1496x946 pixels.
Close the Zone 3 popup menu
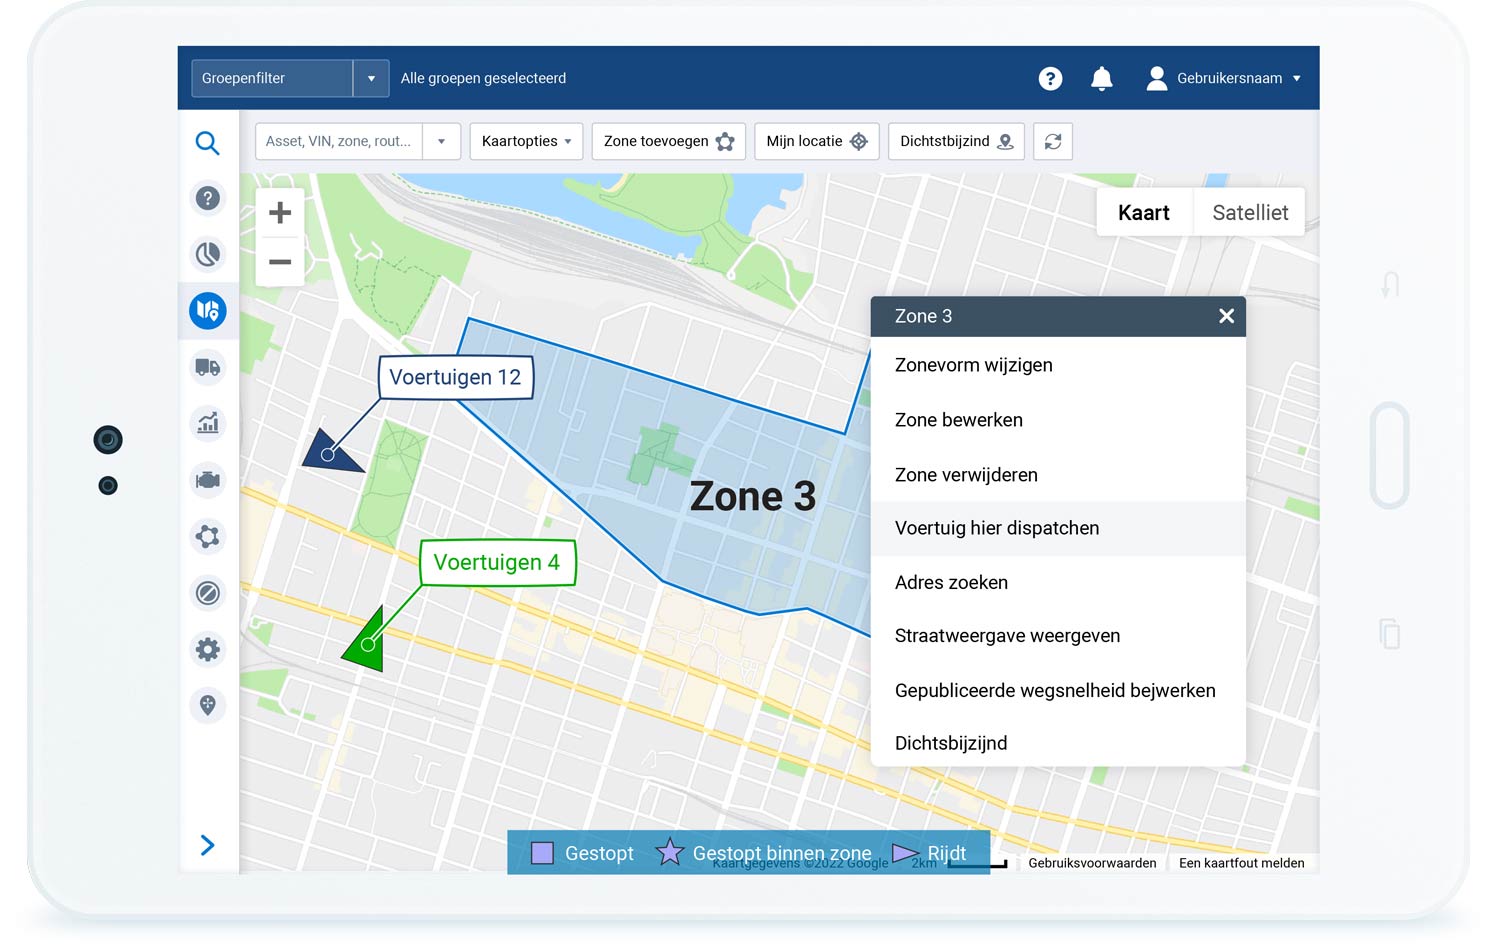coord(1226,316)
